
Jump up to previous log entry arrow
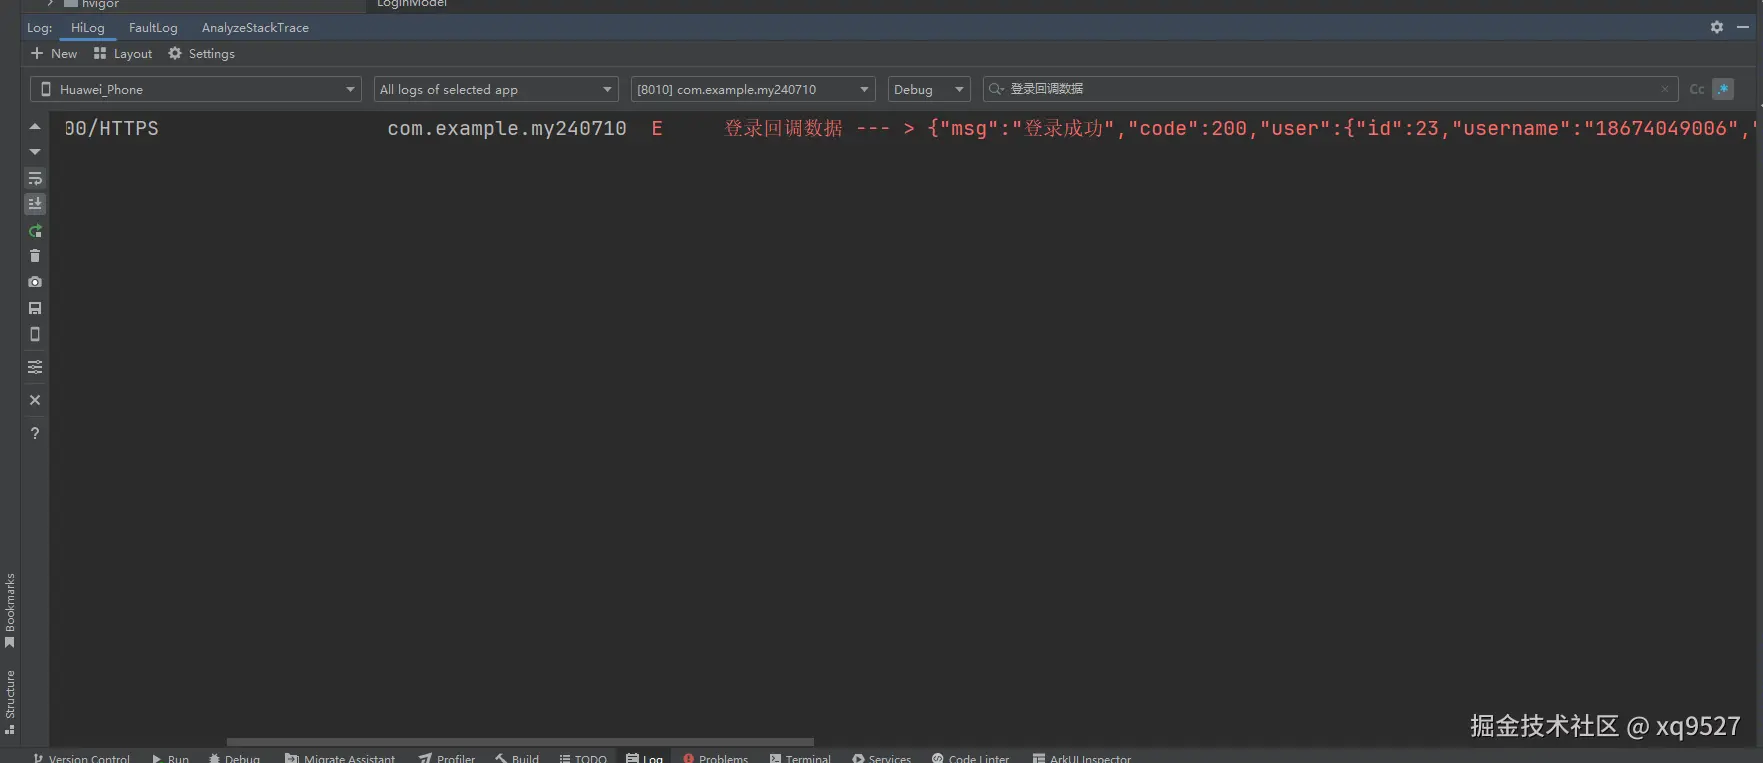pos(35,127)
